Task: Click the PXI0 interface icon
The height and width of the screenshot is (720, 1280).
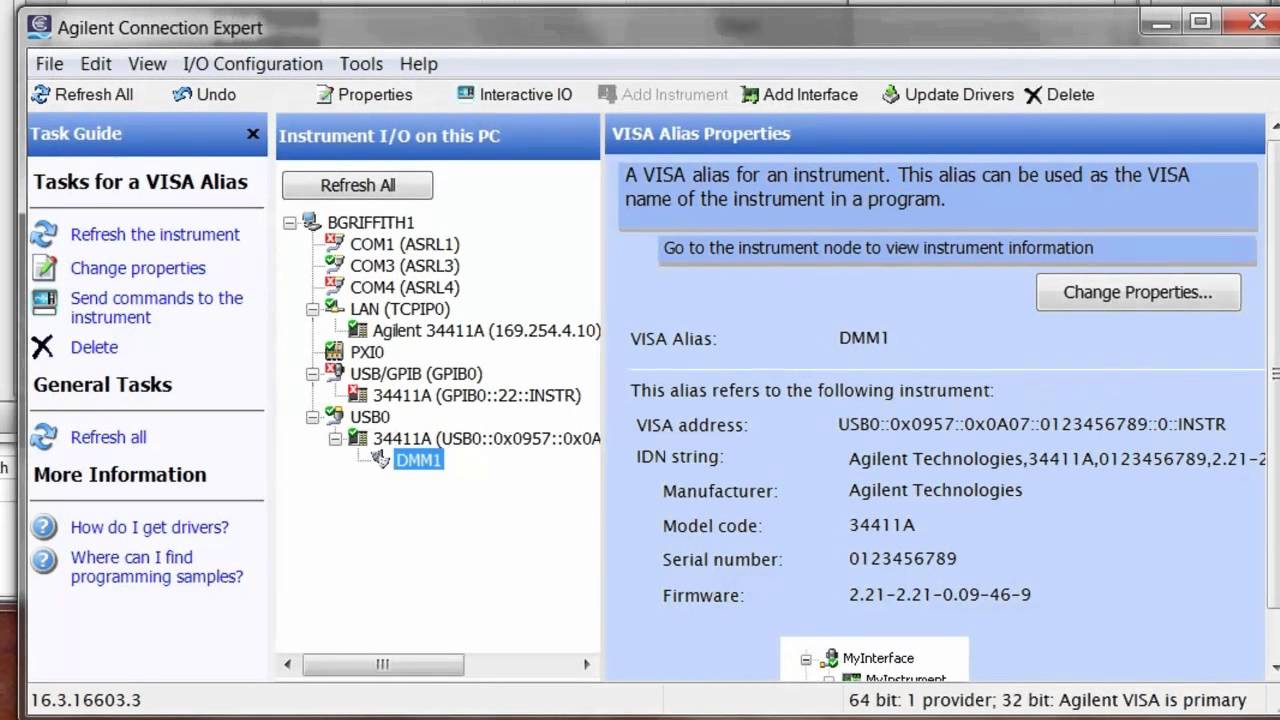Action: pyautogui.click(x=334, y=352)
